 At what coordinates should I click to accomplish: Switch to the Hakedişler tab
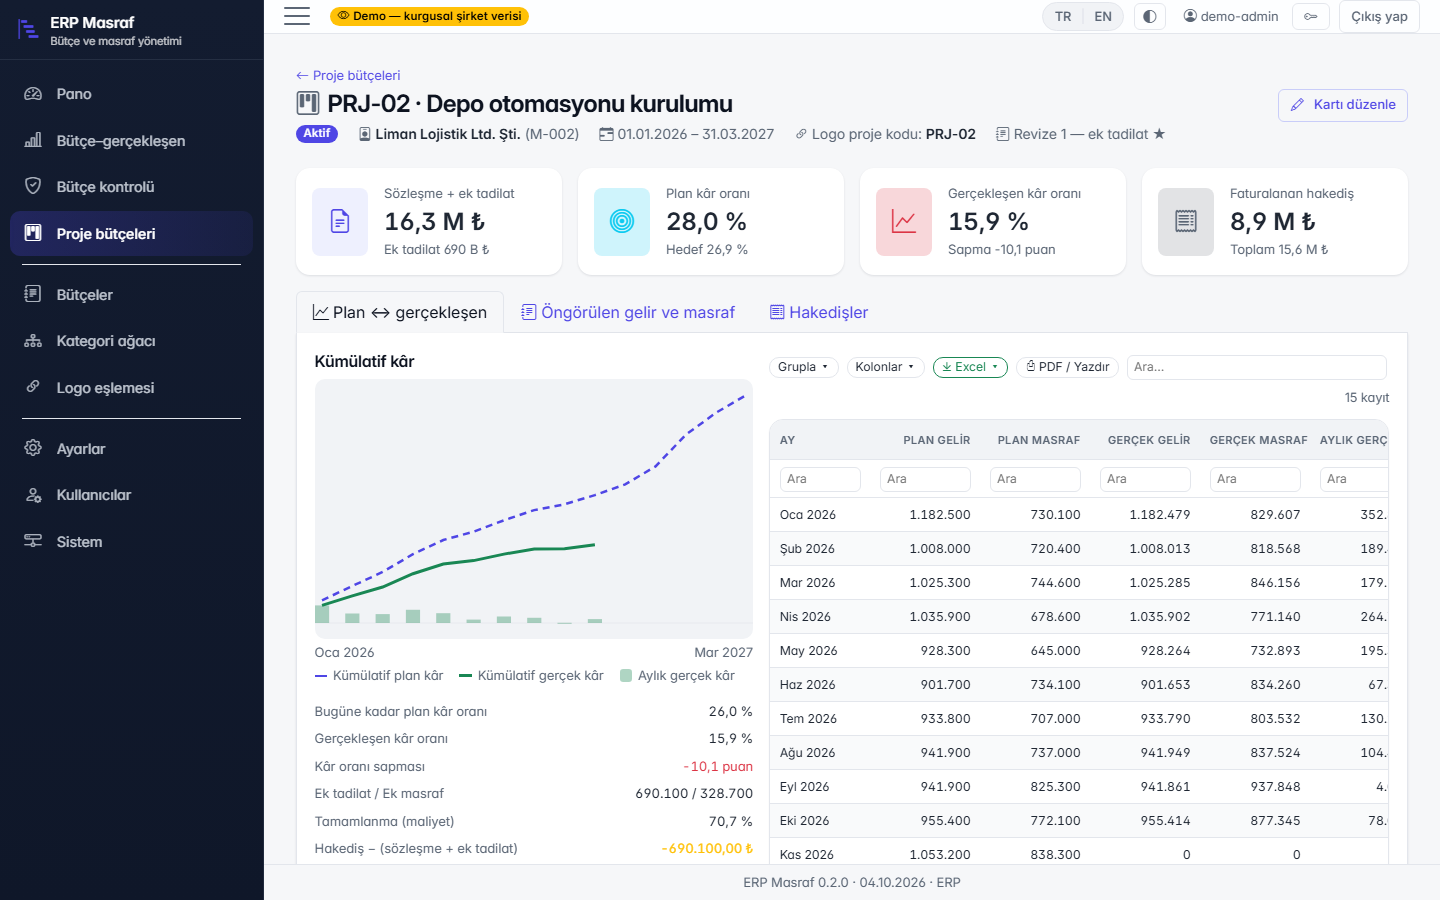[819, 313]
